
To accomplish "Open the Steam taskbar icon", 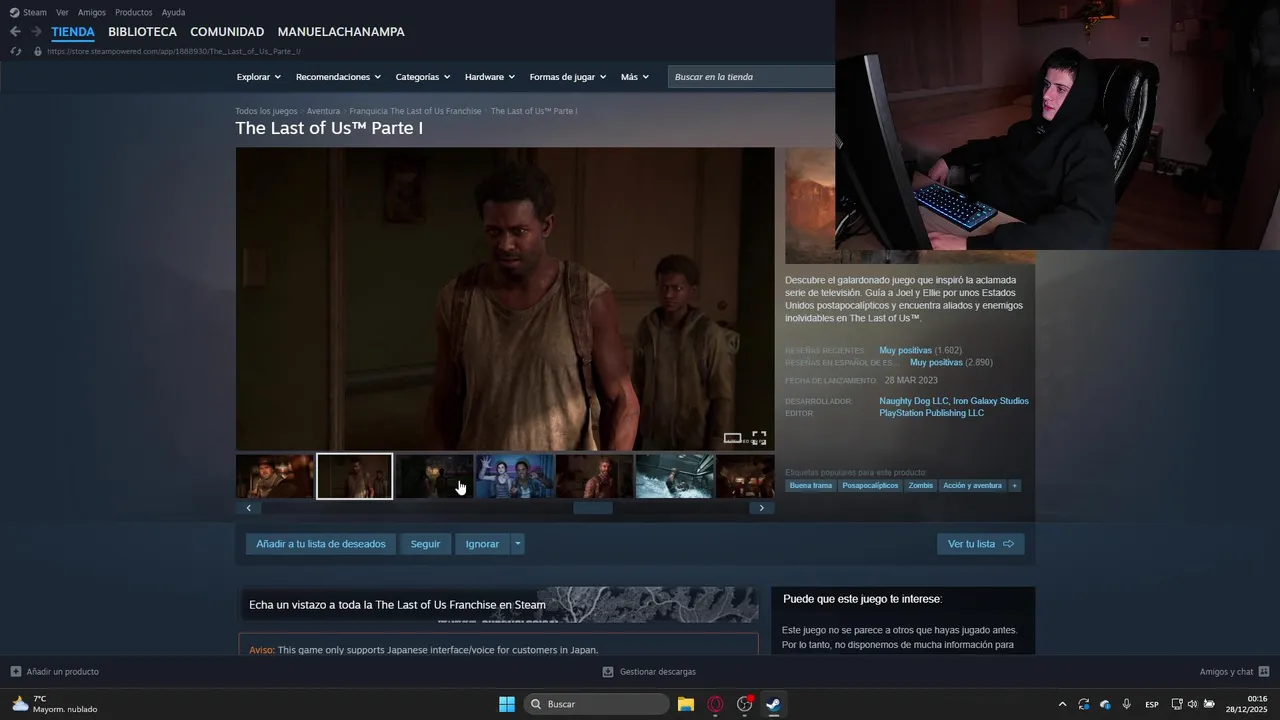I will pos(773,704).
